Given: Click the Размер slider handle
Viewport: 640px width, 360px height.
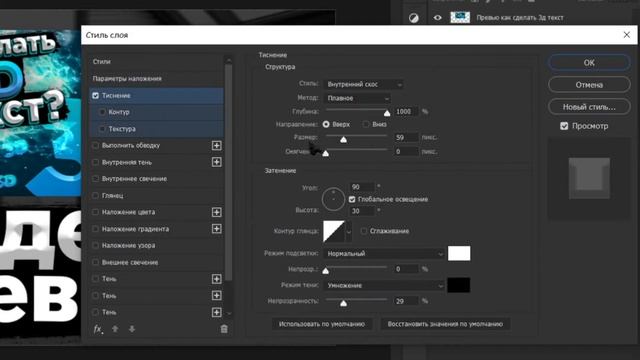Looking at the screenshot, I should (344, 140).
